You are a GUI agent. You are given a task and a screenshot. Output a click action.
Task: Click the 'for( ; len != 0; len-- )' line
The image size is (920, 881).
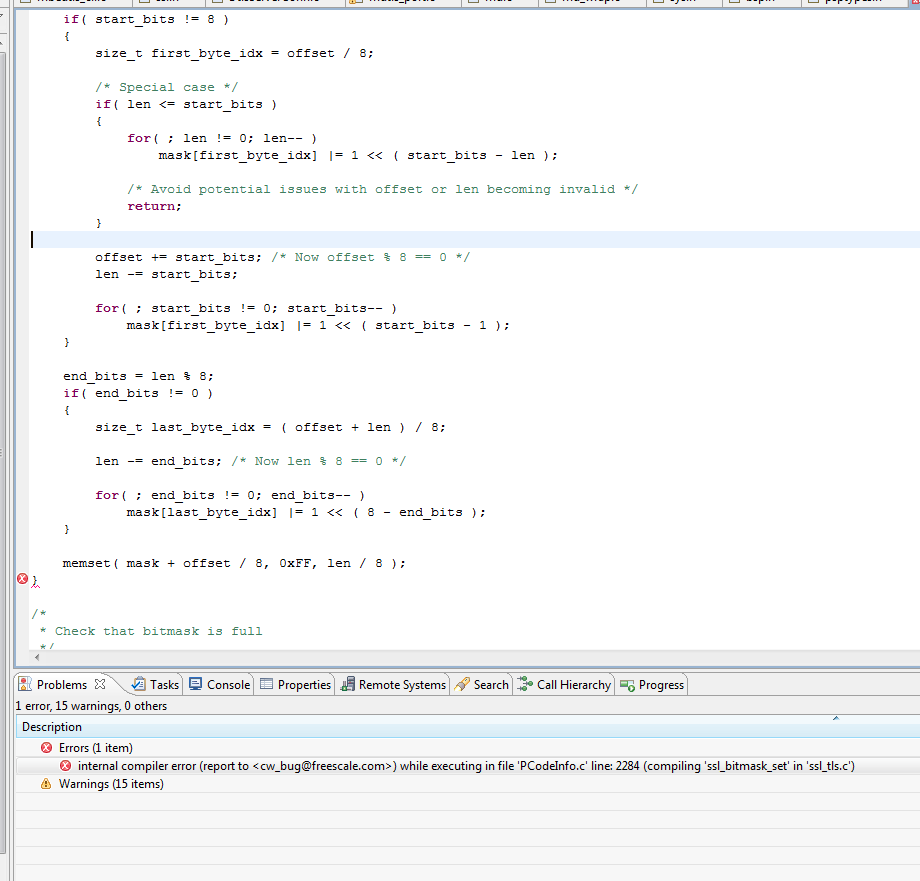pos(222,138)
